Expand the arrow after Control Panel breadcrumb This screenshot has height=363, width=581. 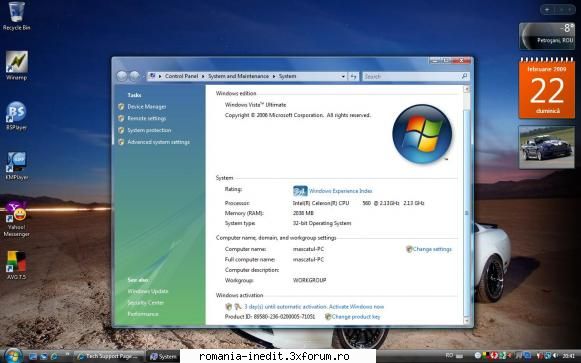(x=203, y=76)
